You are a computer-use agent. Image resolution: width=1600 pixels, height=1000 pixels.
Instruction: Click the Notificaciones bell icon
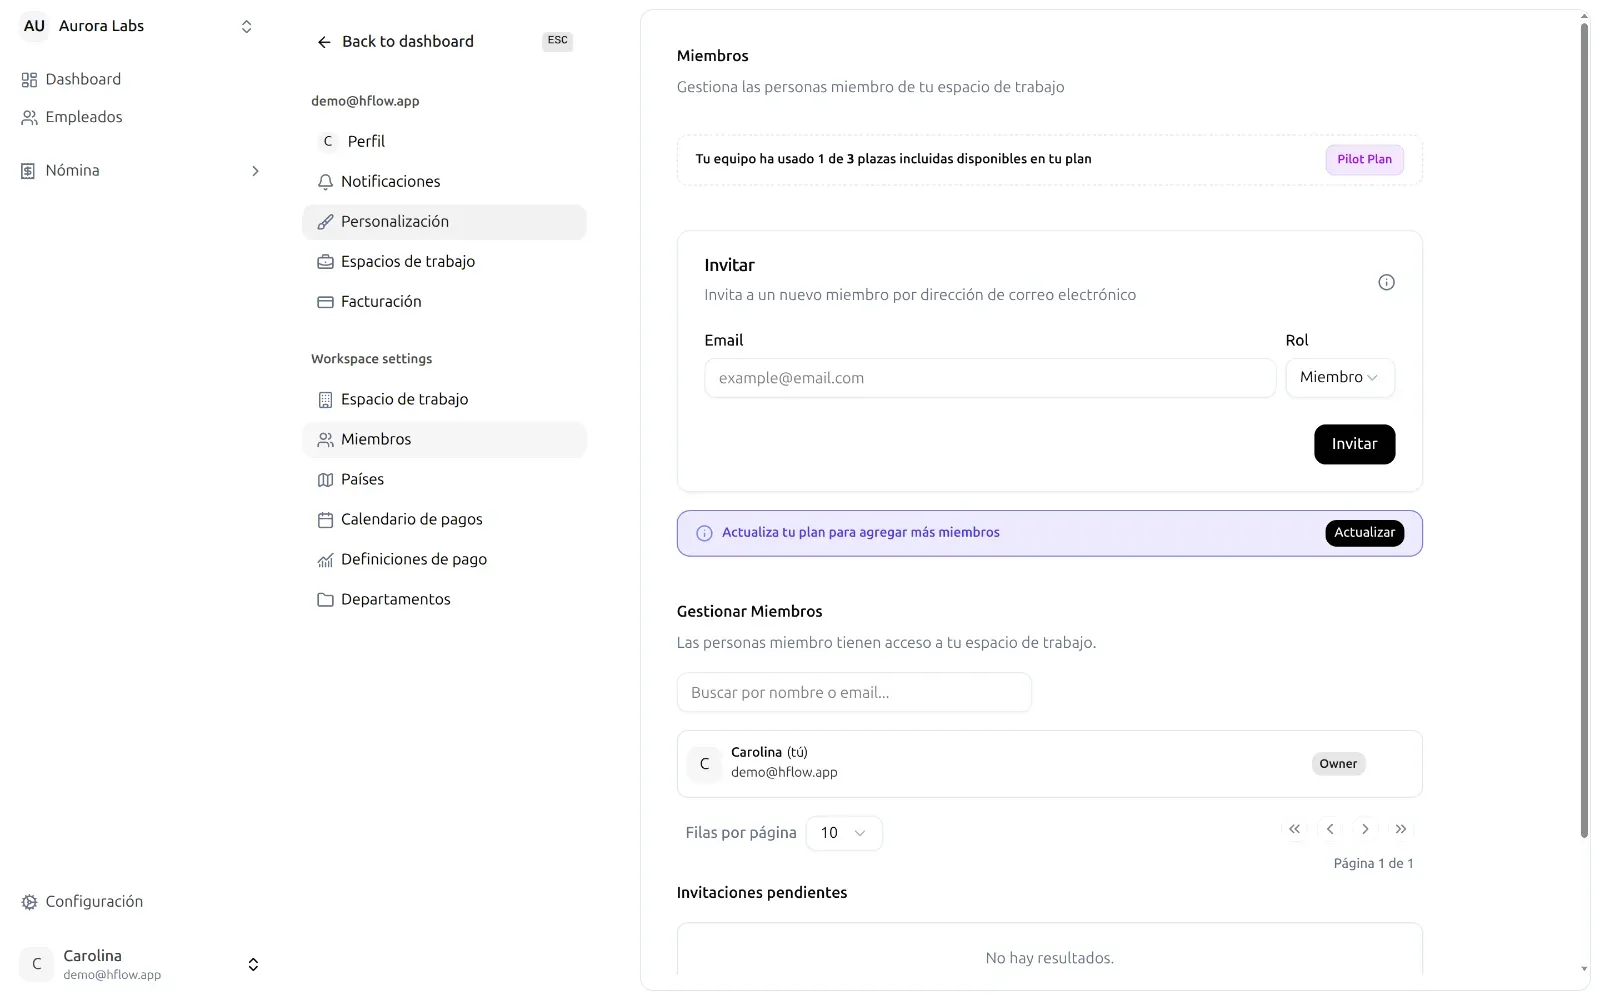325,182
